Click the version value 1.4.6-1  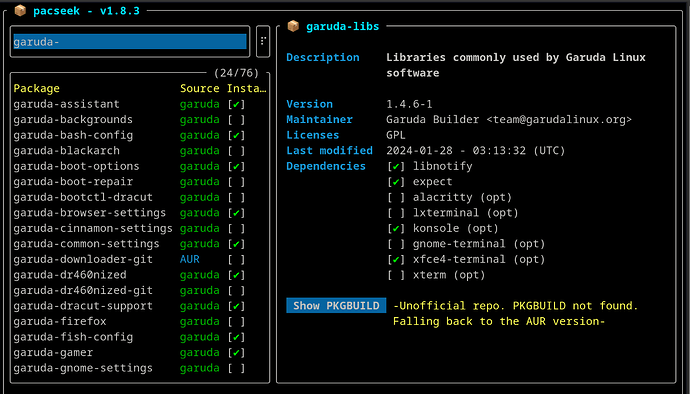(x=409, y=104)
